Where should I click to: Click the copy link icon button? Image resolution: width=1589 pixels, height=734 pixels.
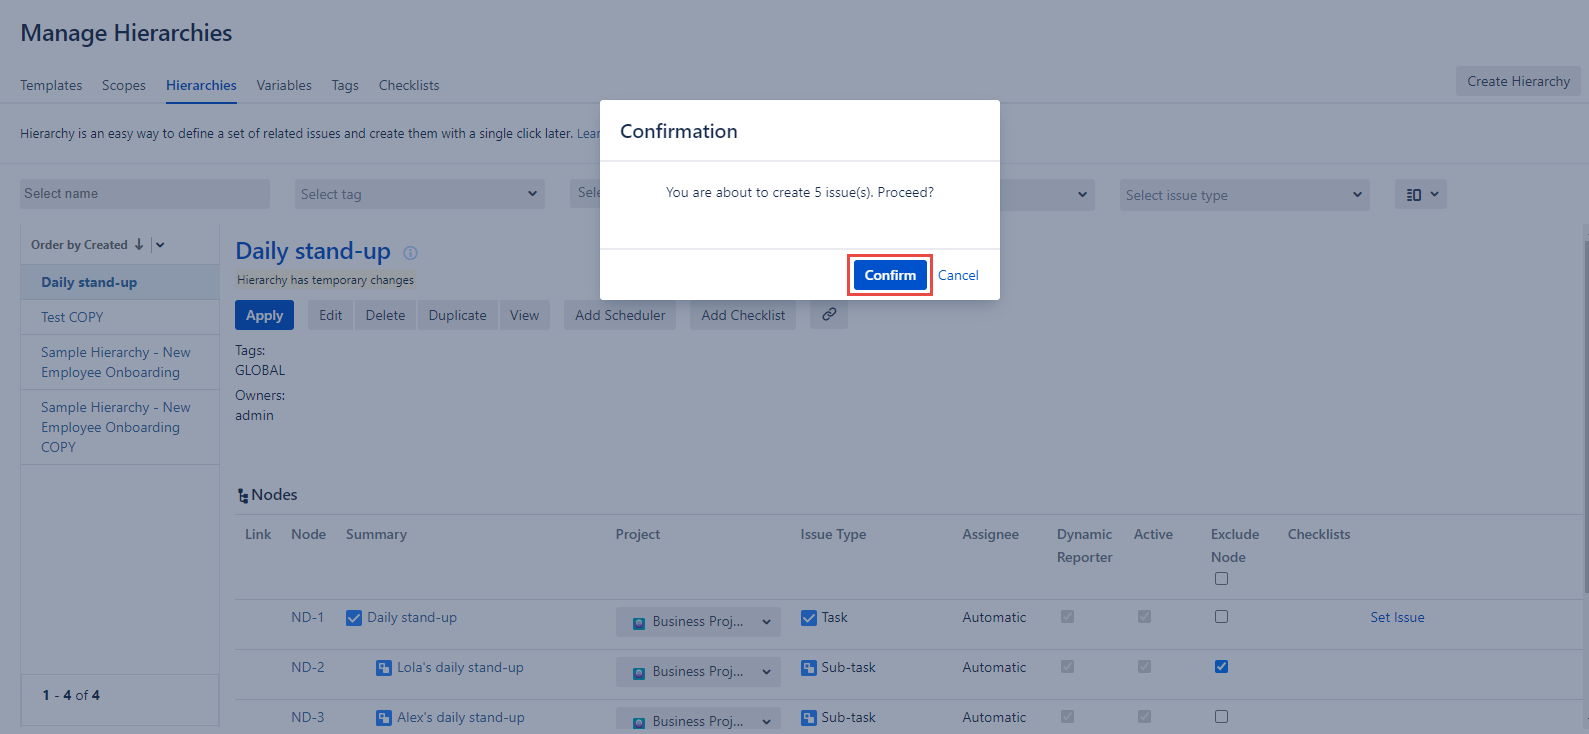[828, 314]
